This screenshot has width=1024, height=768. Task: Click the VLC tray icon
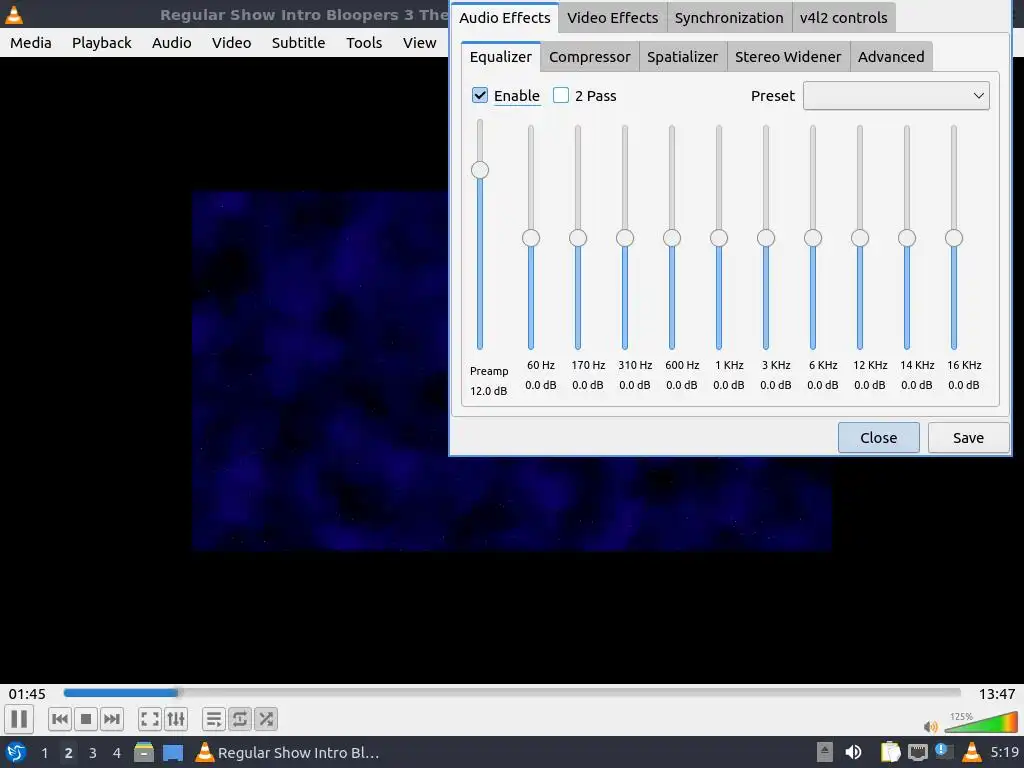972,752
